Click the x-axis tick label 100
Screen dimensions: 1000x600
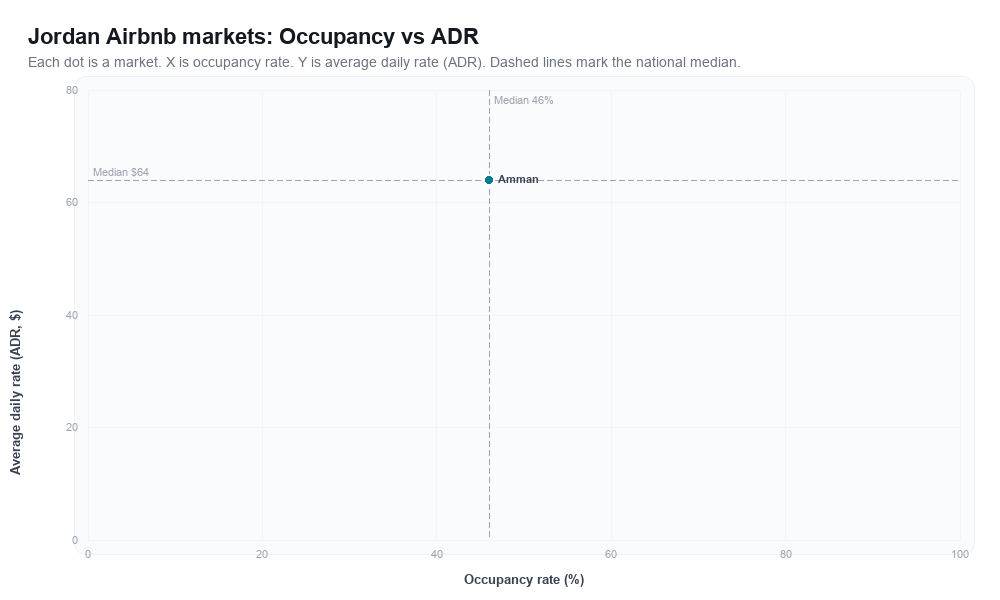click(960, 555)
